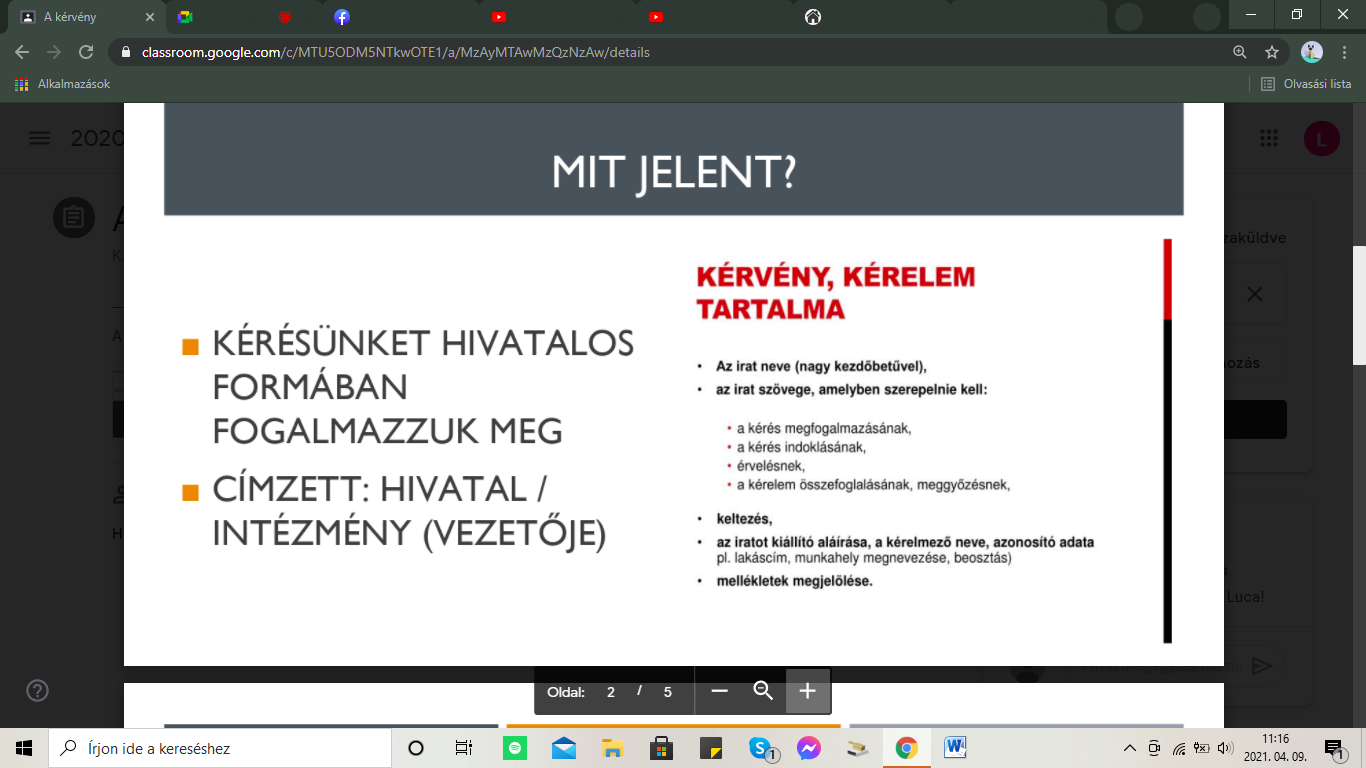Open the Classroom hamburger main menu
1366x768 pixels.
[39, 139]
